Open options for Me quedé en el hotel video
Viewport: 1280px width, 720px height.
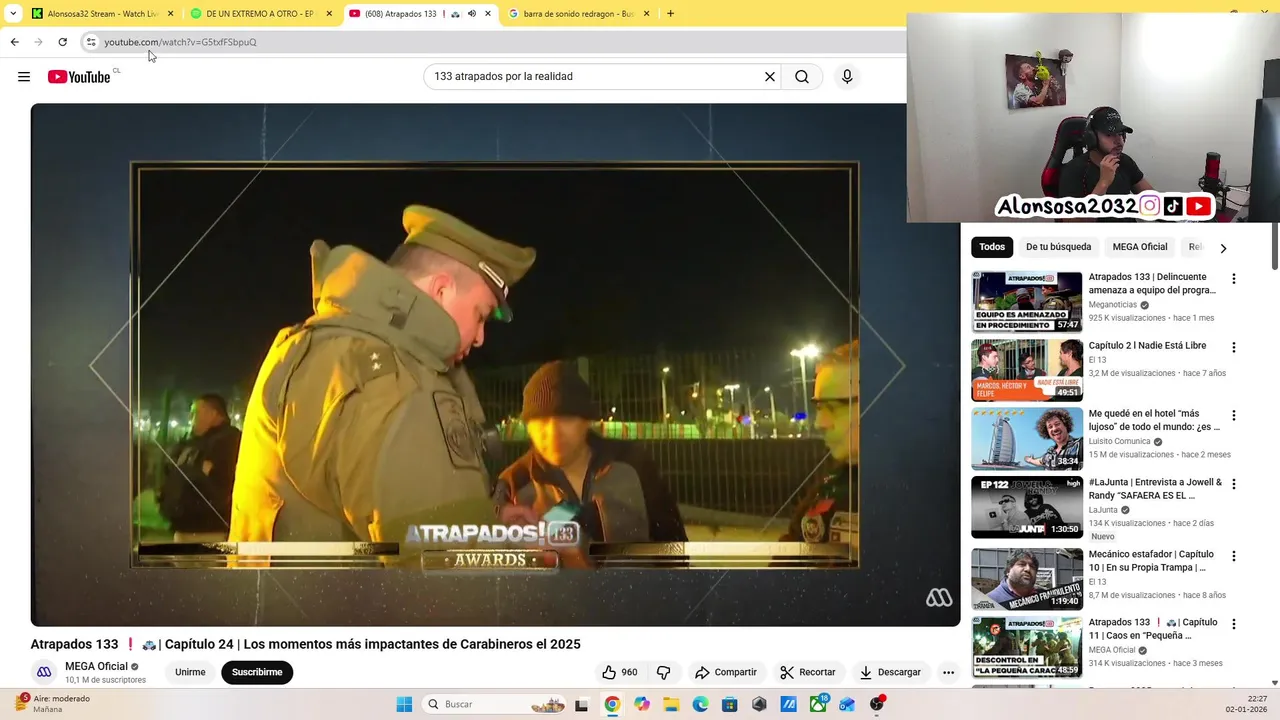(1233, 416)
